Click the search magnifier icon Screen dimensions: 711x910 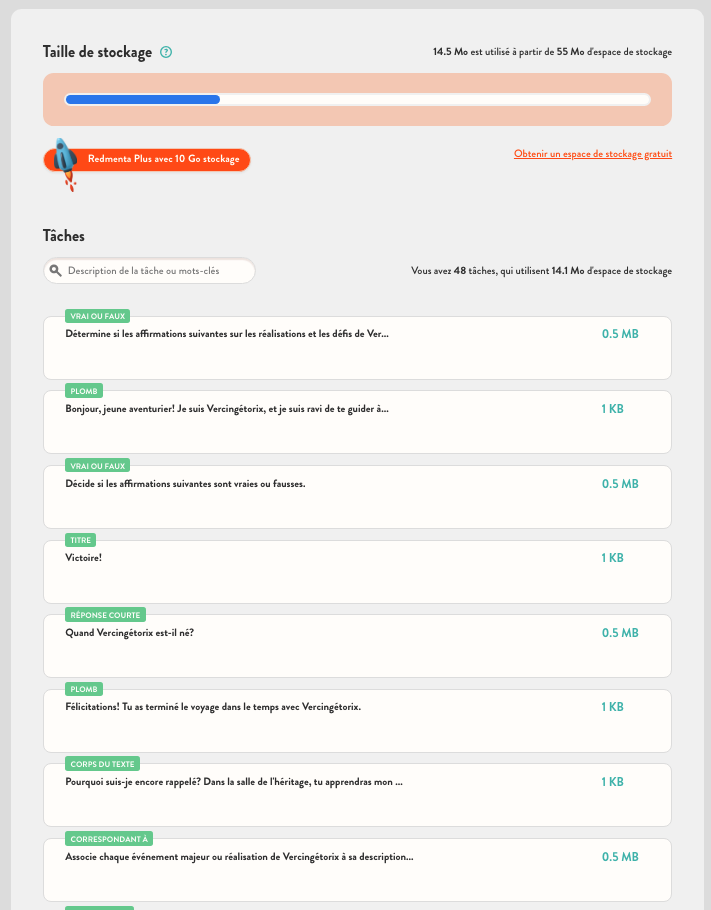[x=56, y=271]
